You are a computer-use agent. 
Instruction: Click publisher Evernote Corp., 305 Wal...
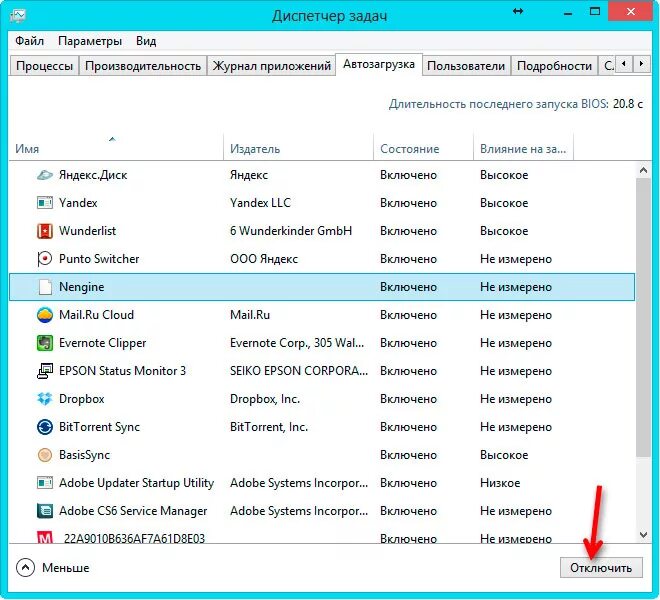[297, 343]
